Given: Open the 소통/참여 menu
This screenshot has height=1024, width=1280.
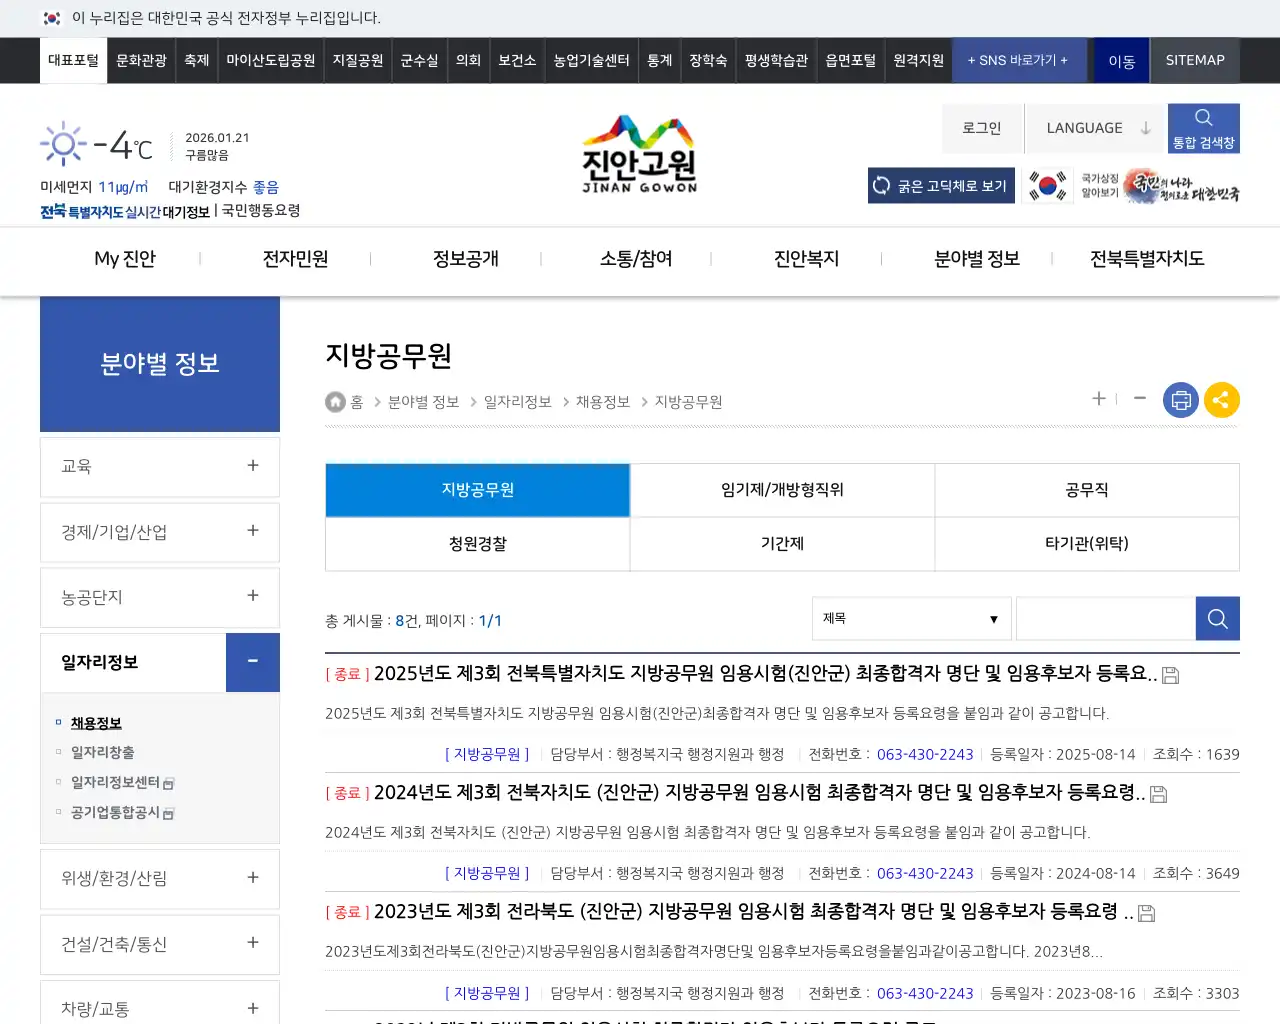Looking at the screenshot, I should tap(636, 258).
